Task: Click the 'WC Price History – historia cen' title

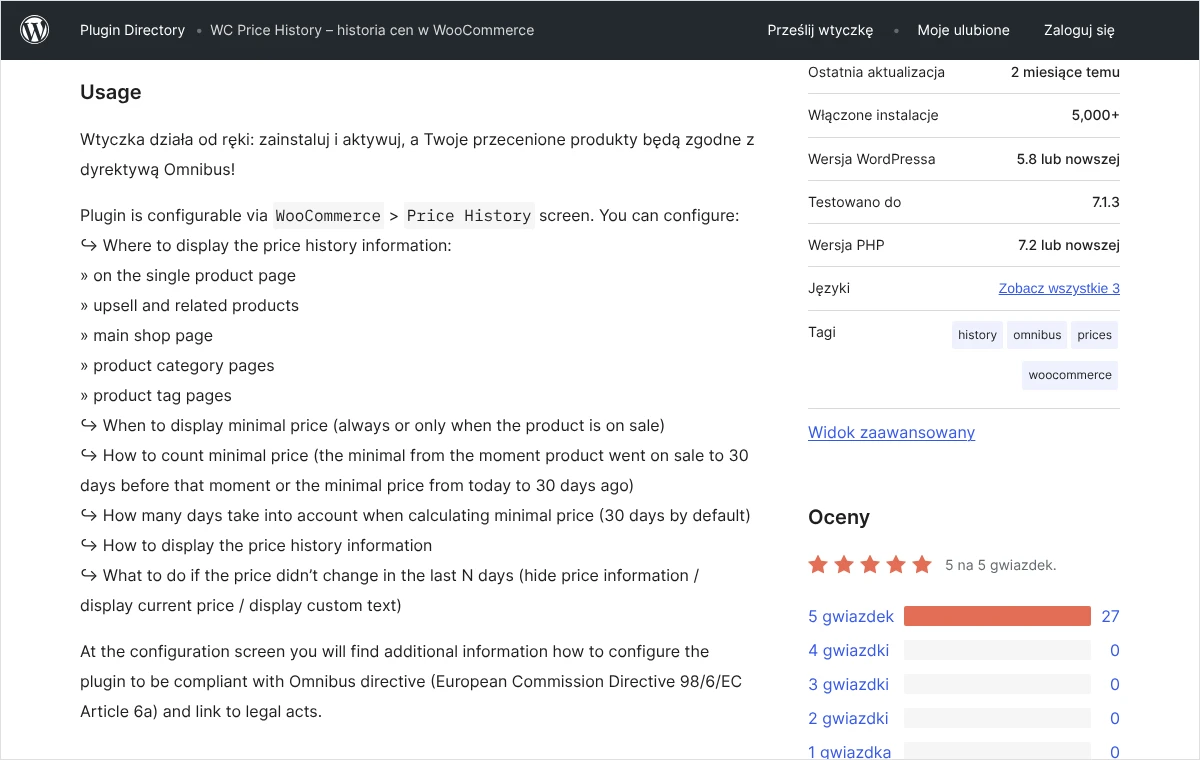Action: tap(371, 30)
